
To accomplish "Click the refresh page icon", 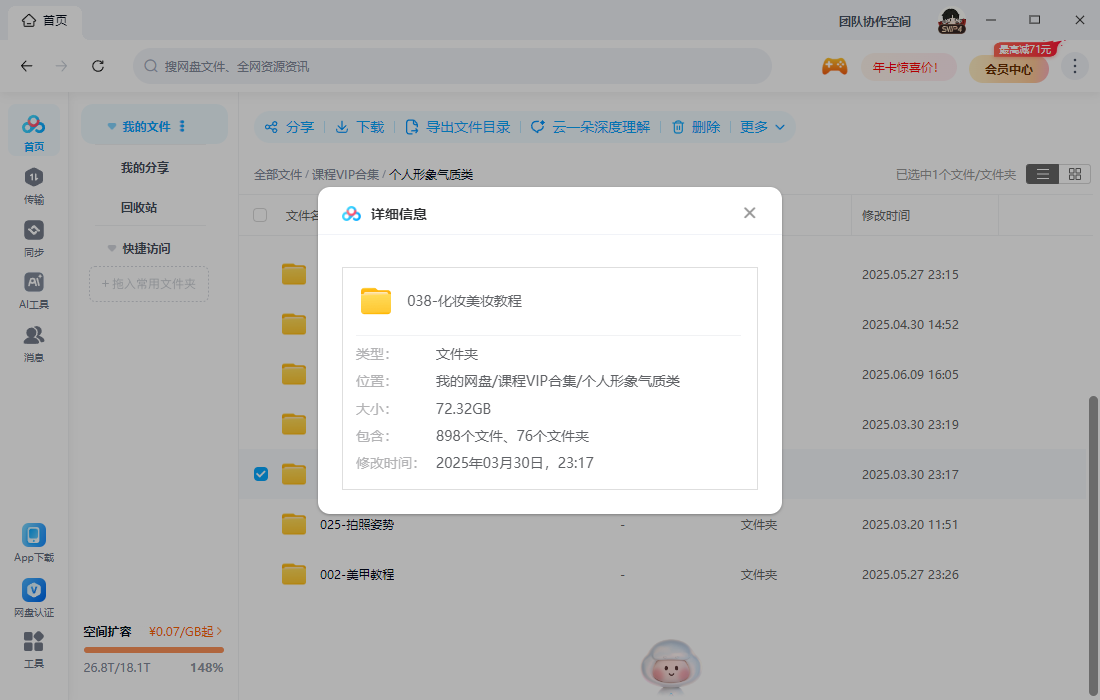I will click(98, 66).
